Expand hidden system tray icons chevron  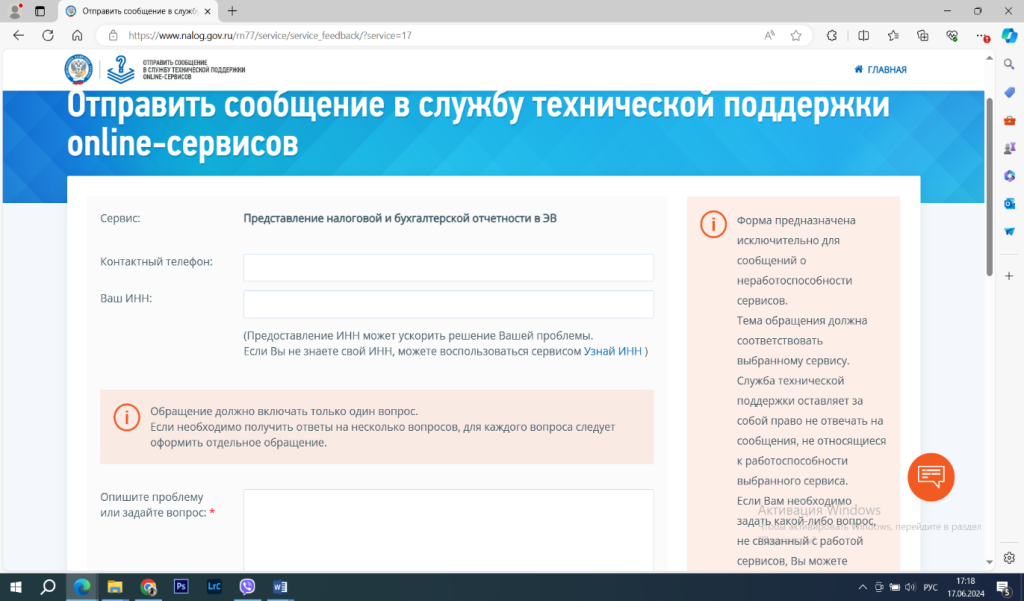(x=863, y=587)
